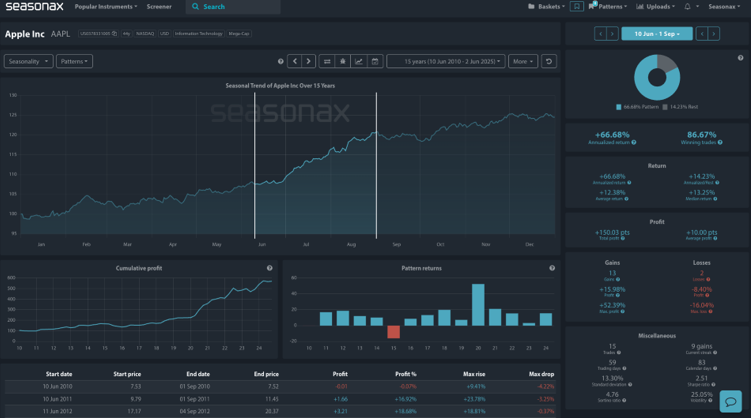Click the Seasonax logo

click(x=34, y=7)
